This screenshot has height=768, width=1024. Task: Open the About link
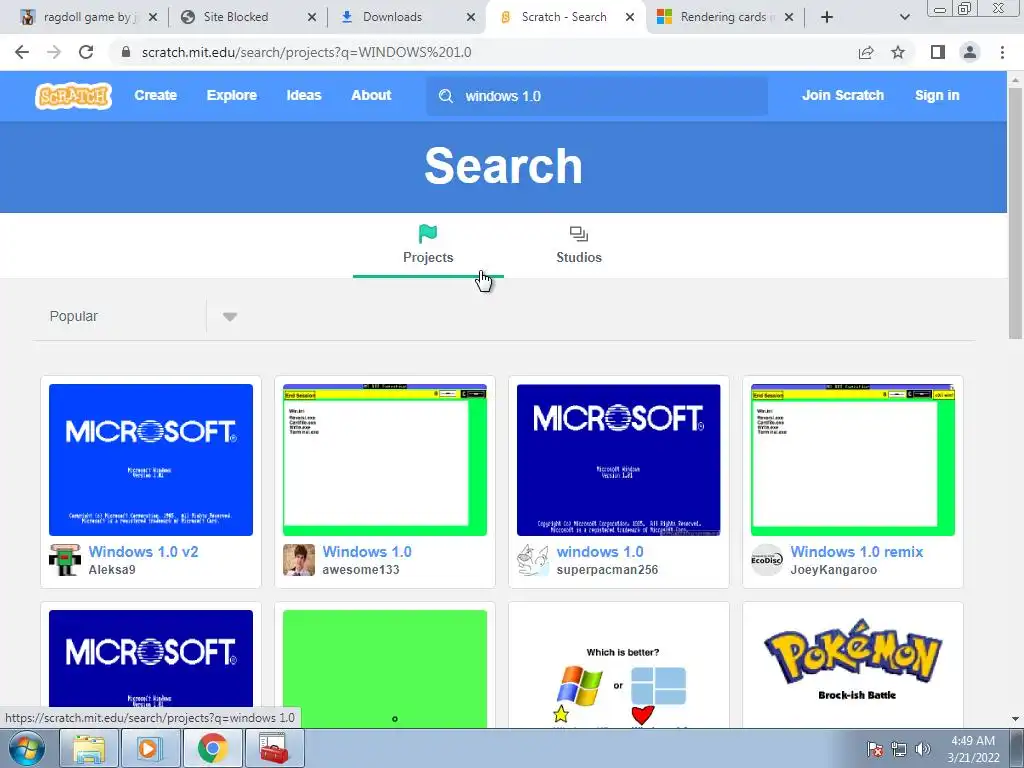tap(371, 95)
